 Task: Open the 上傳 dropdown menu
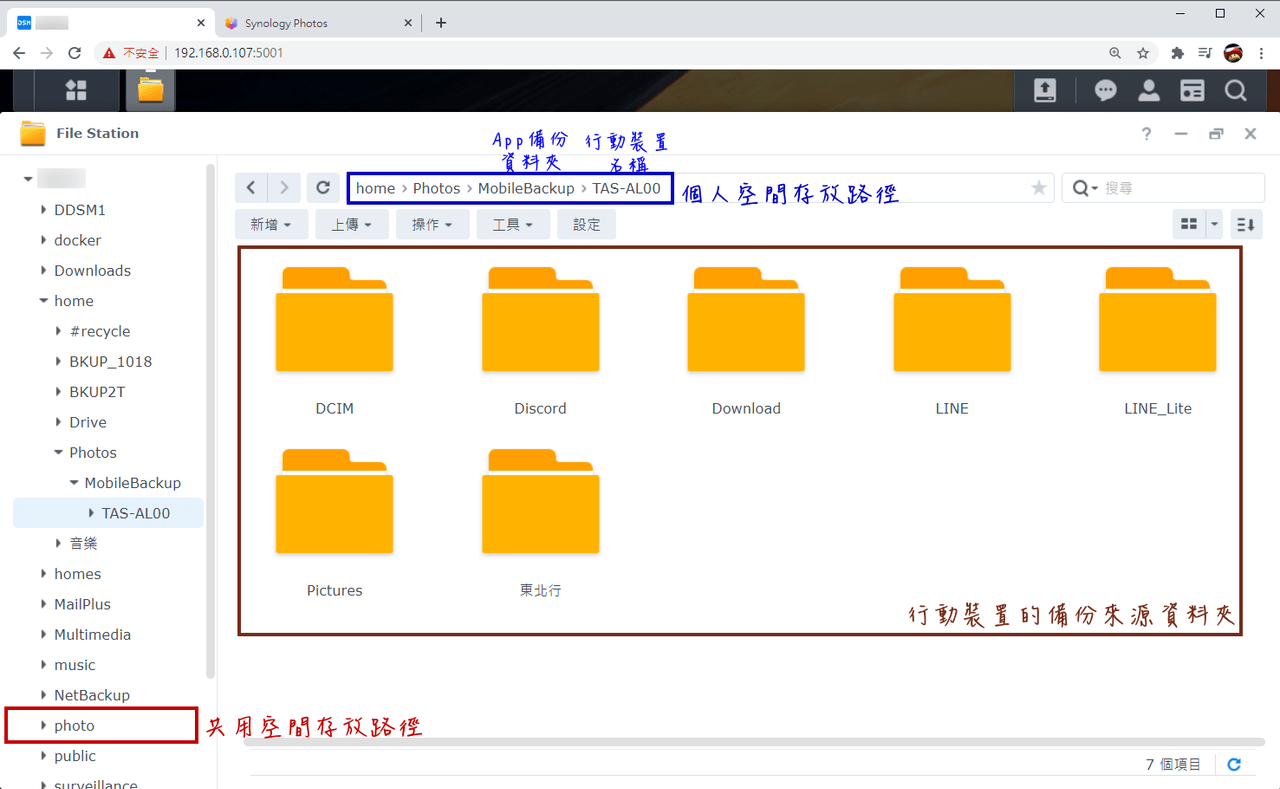(351, 224)
